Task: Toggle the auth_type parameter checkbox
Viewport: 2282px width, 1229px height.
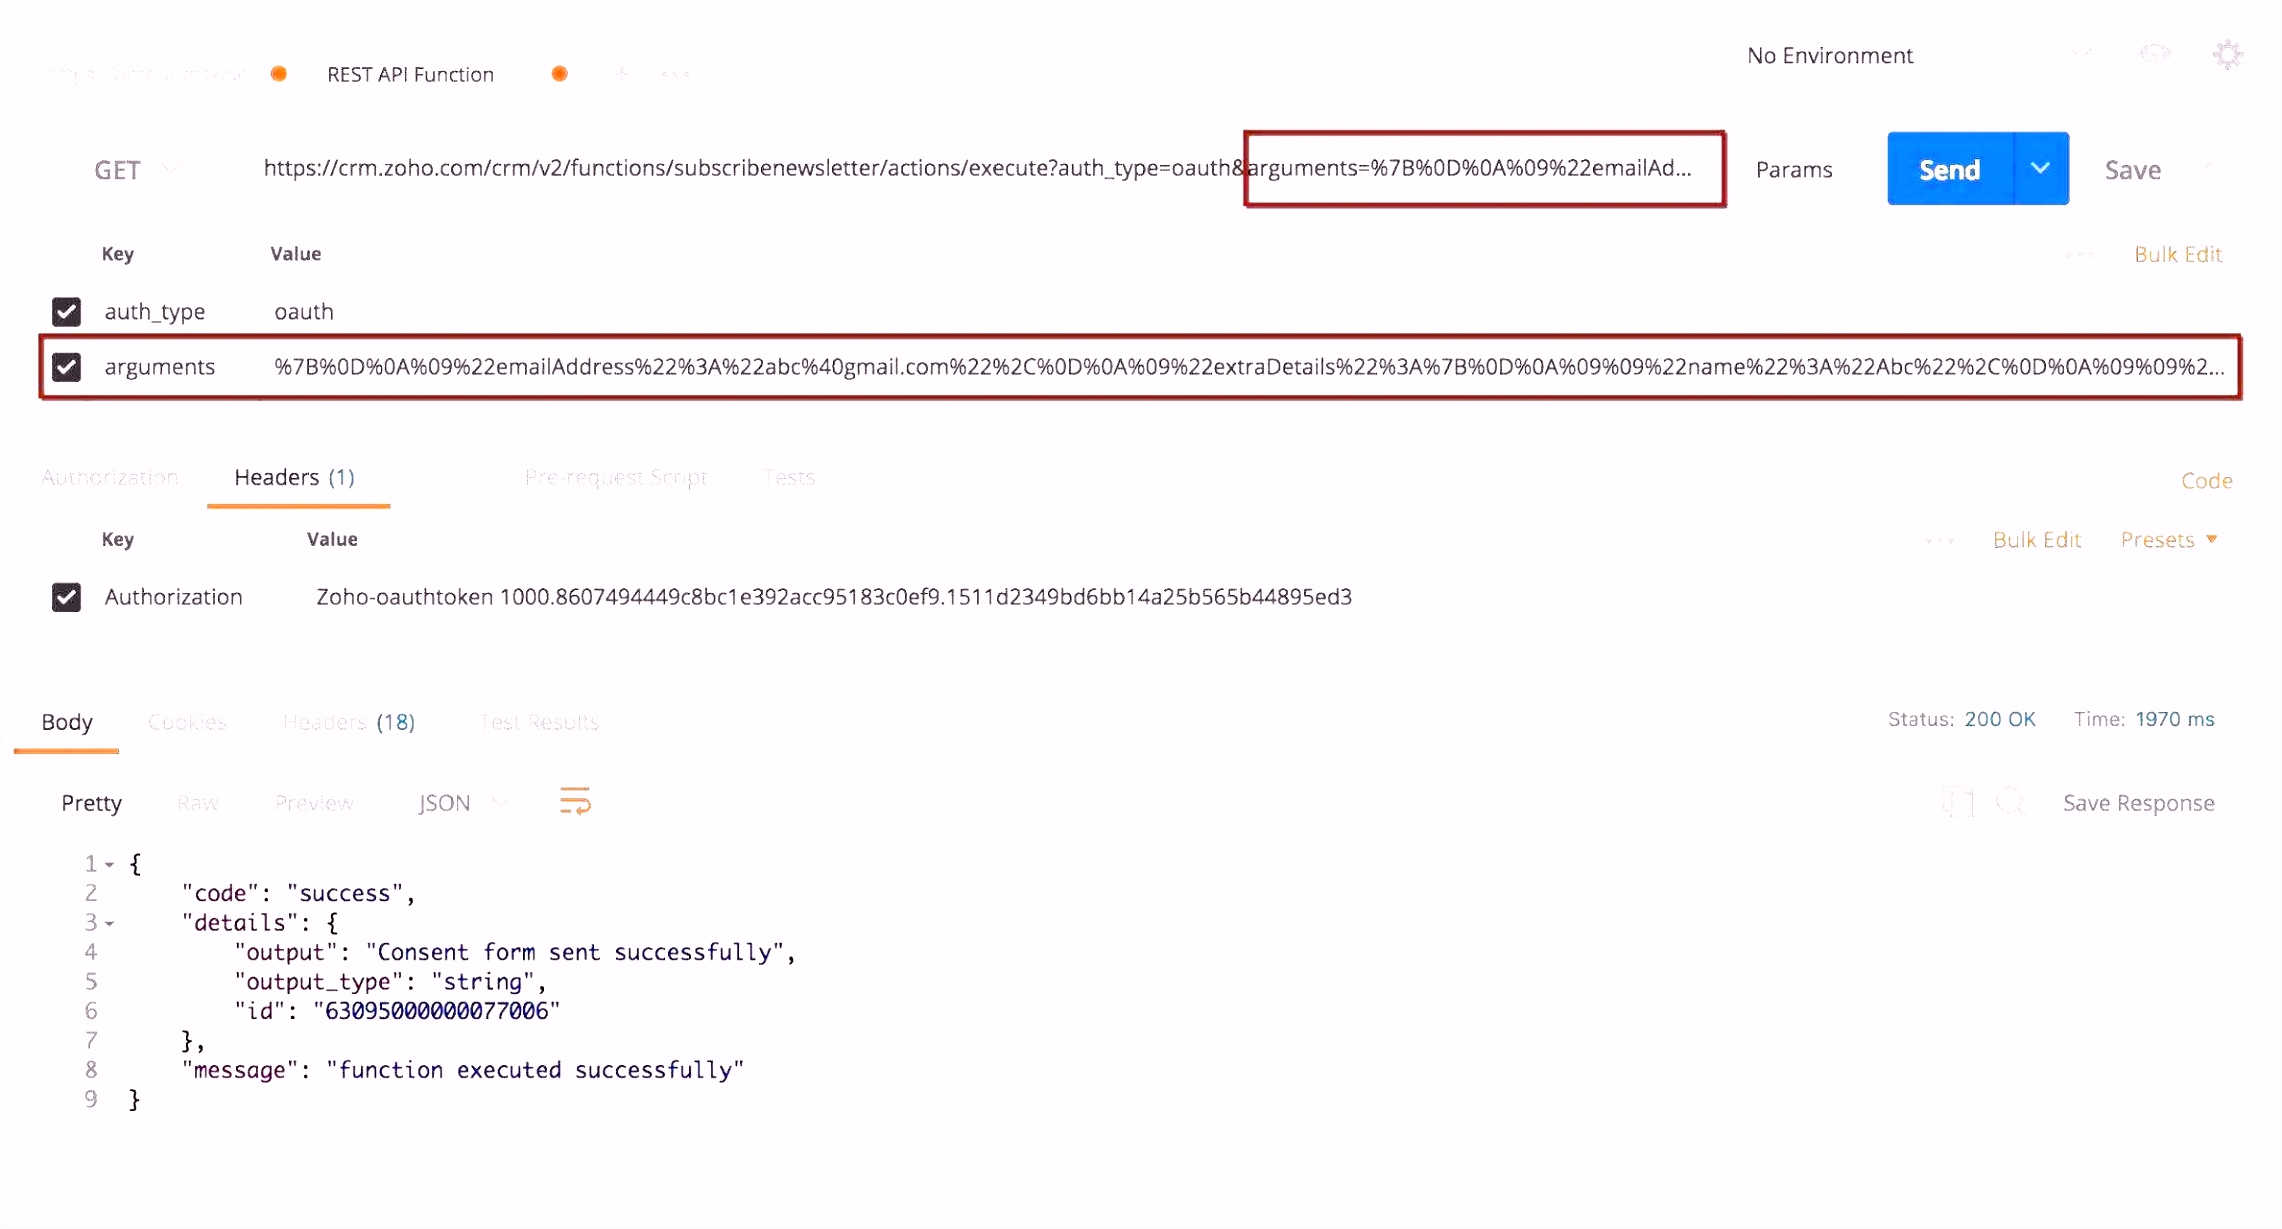Action: point(65,310)
